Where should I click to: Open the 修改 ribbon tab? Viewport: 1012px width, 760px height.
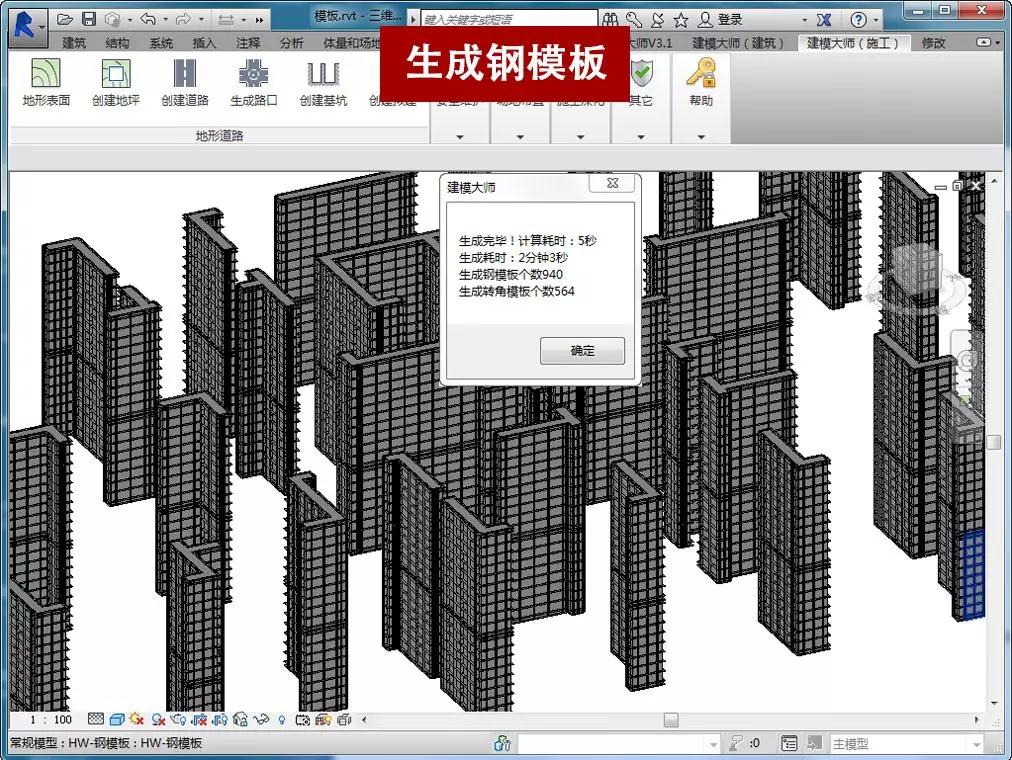(933, 43)
